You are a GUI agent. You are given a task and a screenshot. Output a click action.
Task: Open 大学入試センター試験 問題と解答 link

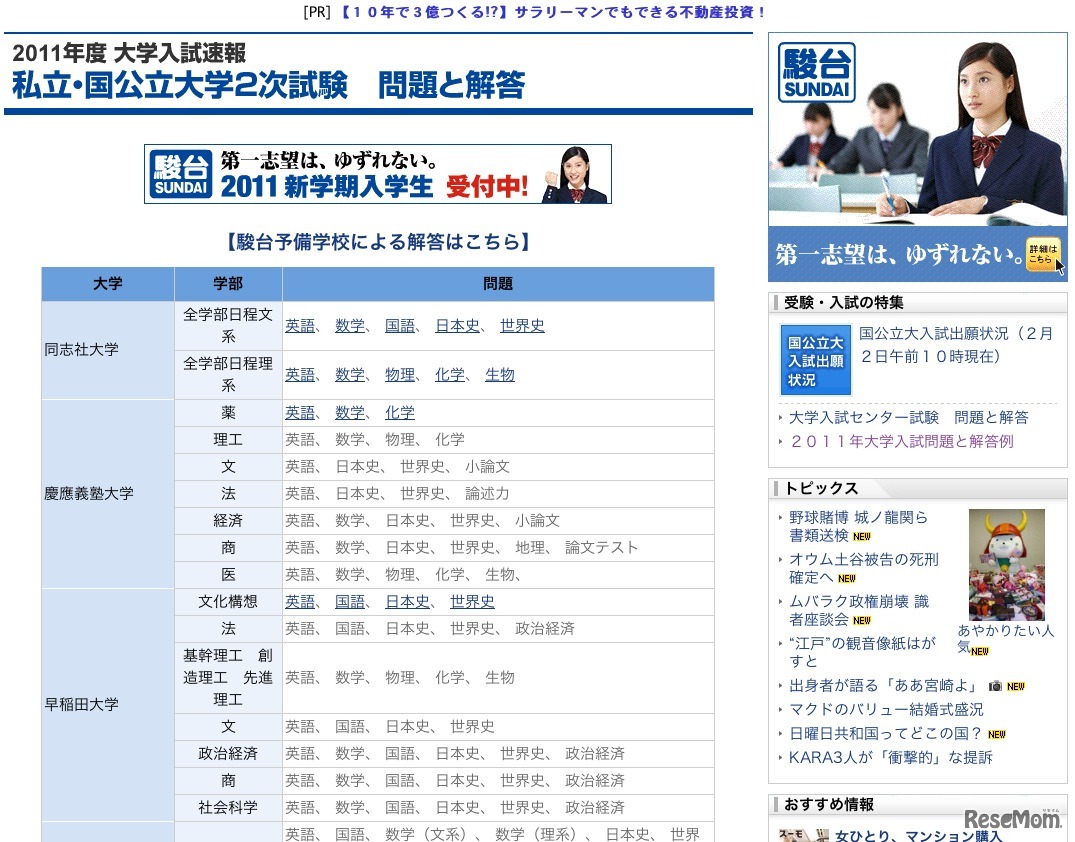click(908, 418)
